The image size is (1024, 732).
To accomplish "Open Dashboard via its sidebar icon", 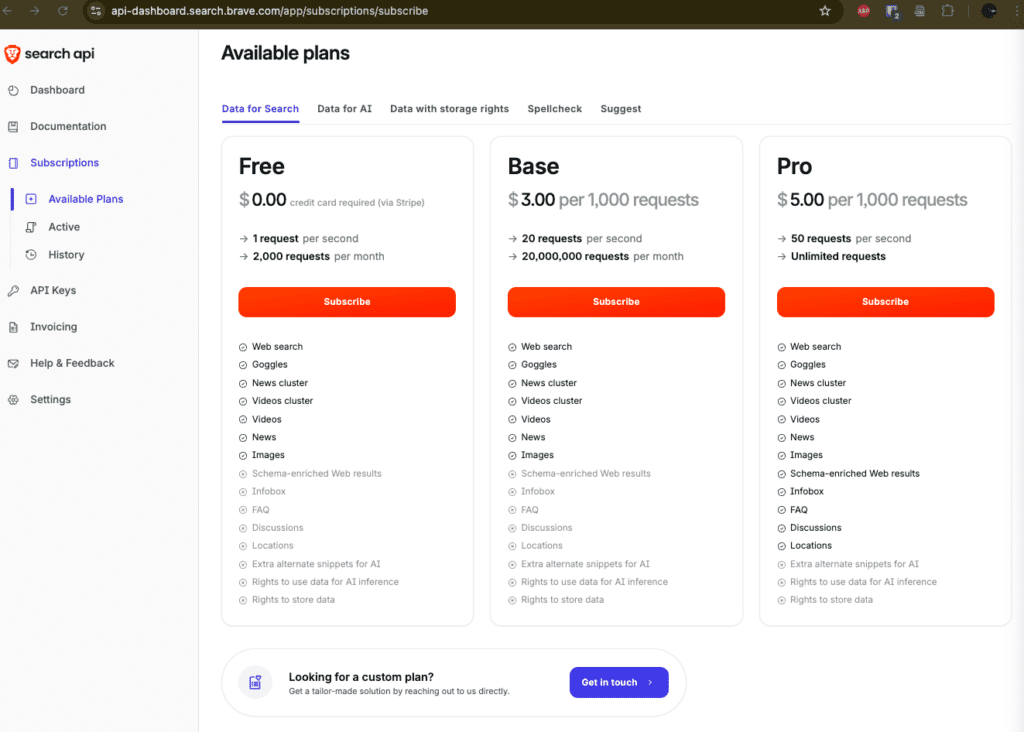I will click(x=13, y=90).
